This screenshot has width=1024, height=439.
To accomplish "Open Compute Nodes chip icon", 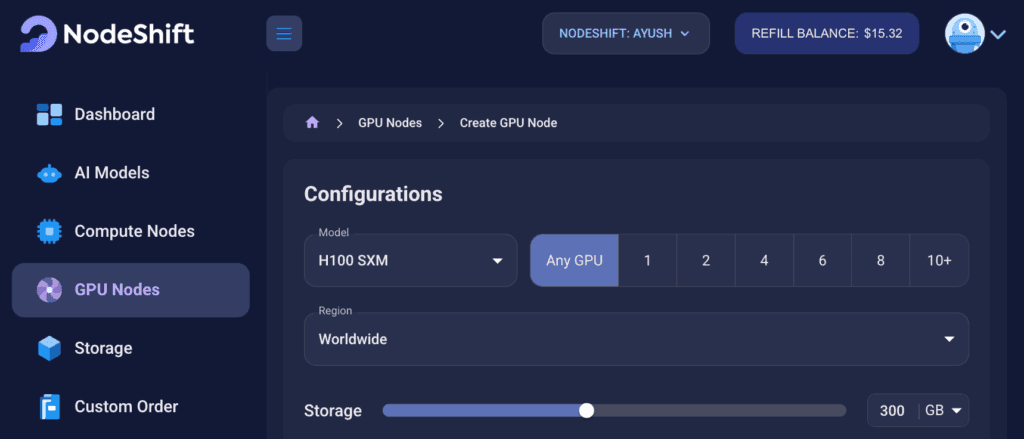I will (x=49, y=231).
